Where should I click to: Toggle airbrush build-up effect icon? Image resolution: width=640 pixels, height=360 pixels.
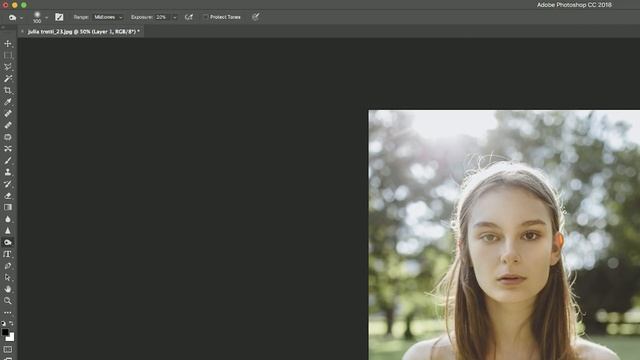pyautogui.click(x=189, y=17)
